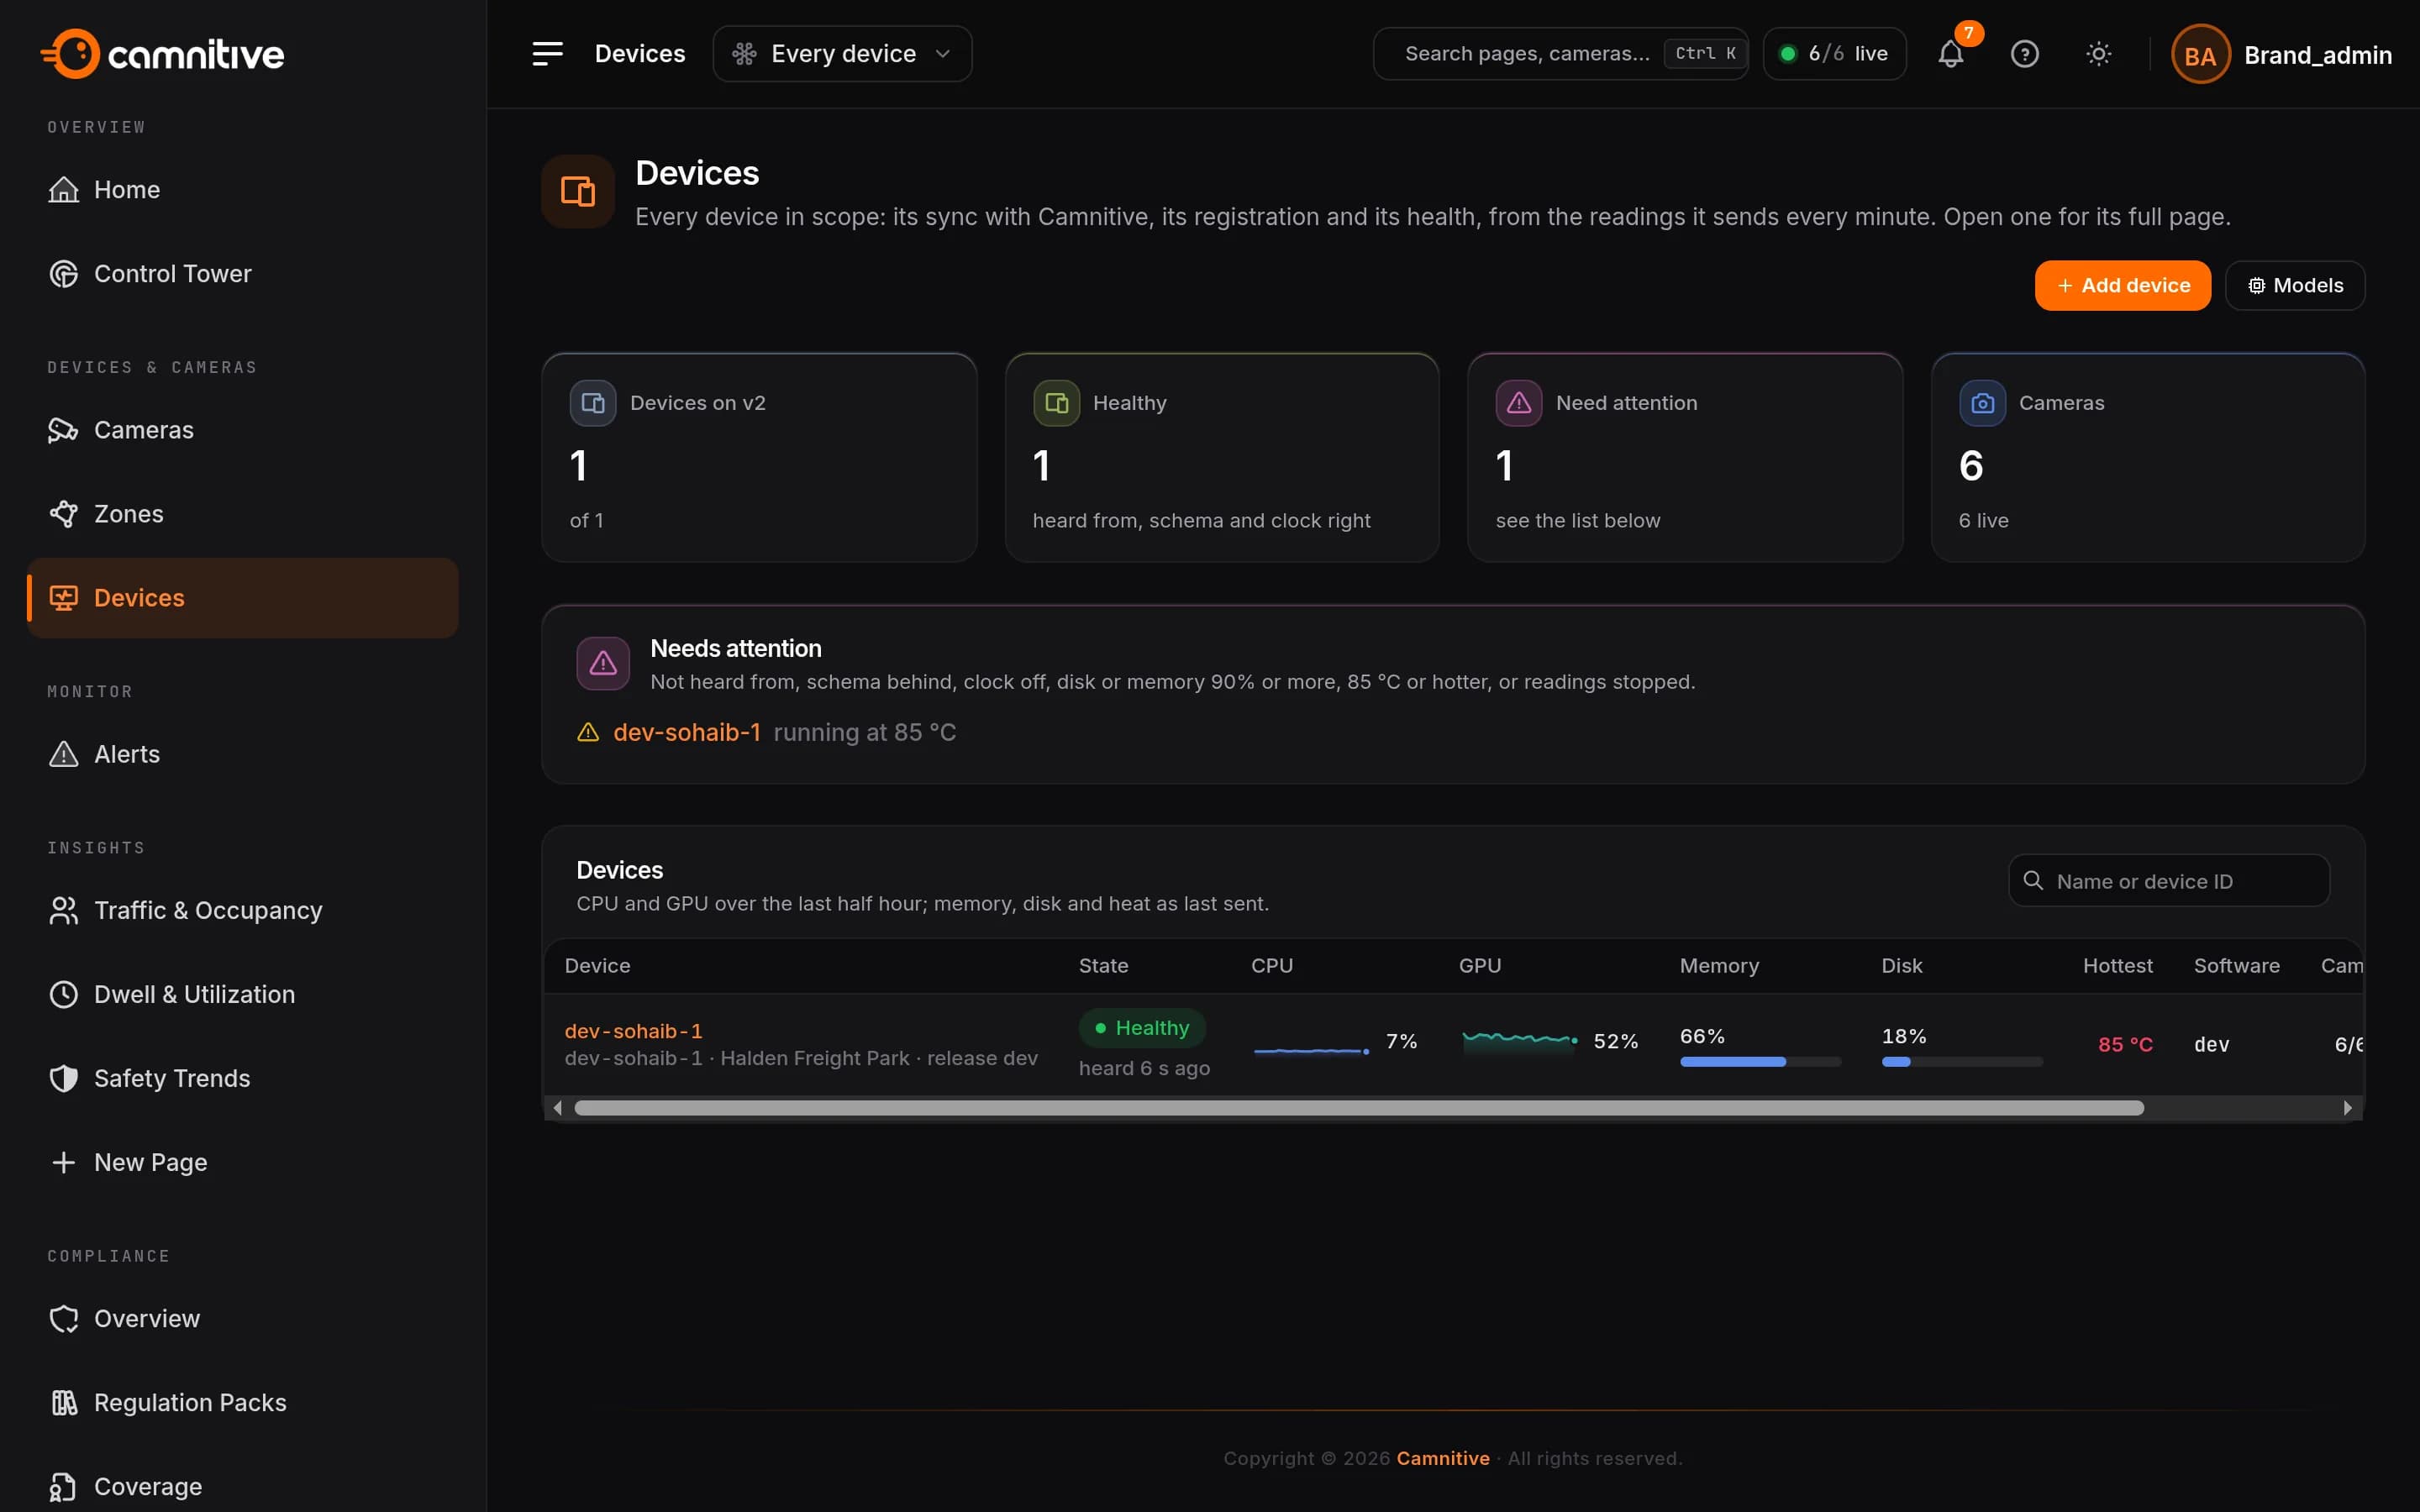The height and width of the screenshot is (1512, 2420).
Task: Click the Healthy state badge
Action: coord(1142,1028)
